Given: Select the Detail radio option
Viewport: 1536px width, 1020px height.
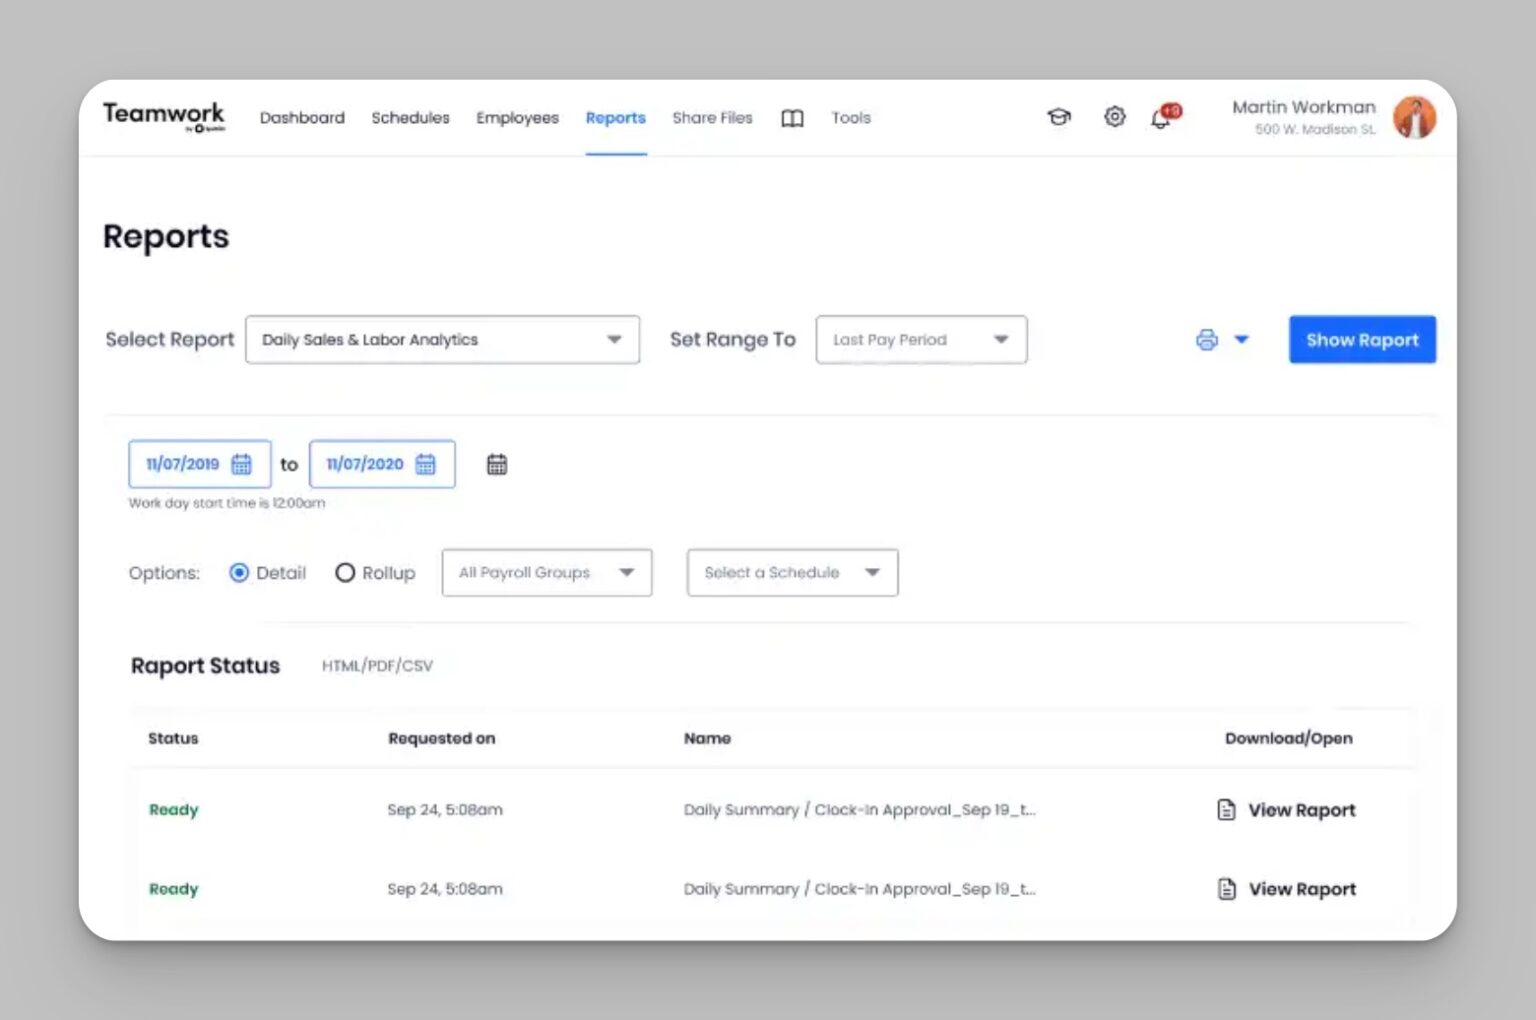Looking at the screenshot, I should (239, 573).
